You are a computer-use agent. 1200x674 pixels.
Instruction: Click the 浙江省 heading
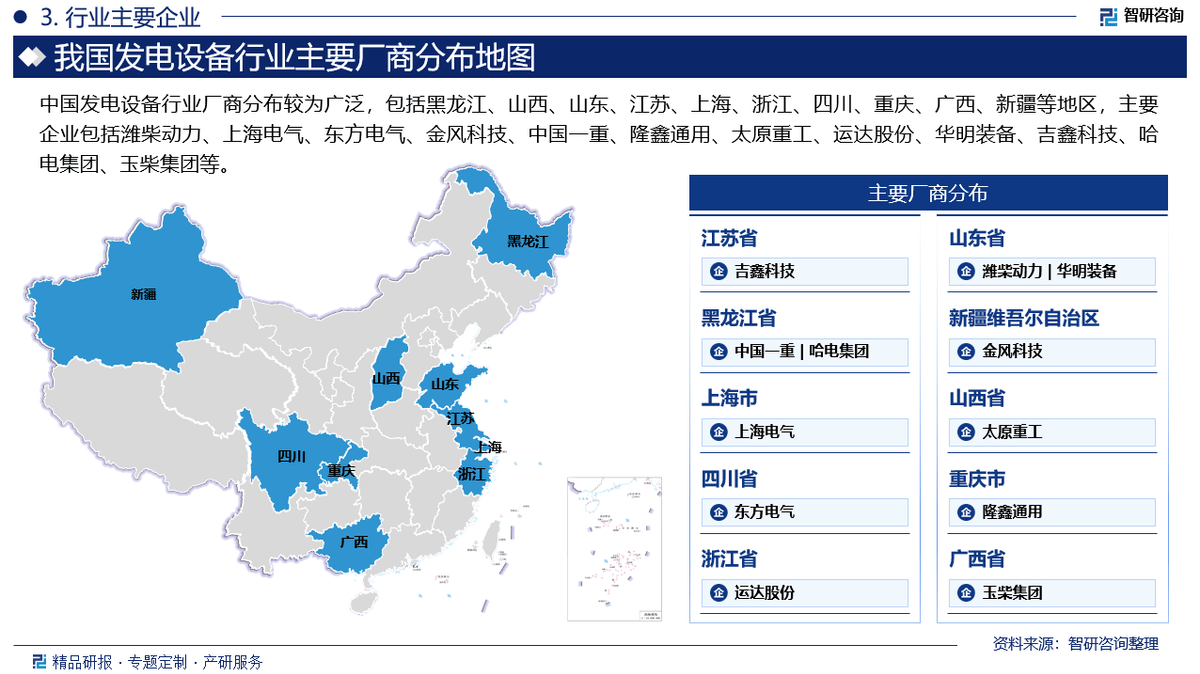click(729, 559)
